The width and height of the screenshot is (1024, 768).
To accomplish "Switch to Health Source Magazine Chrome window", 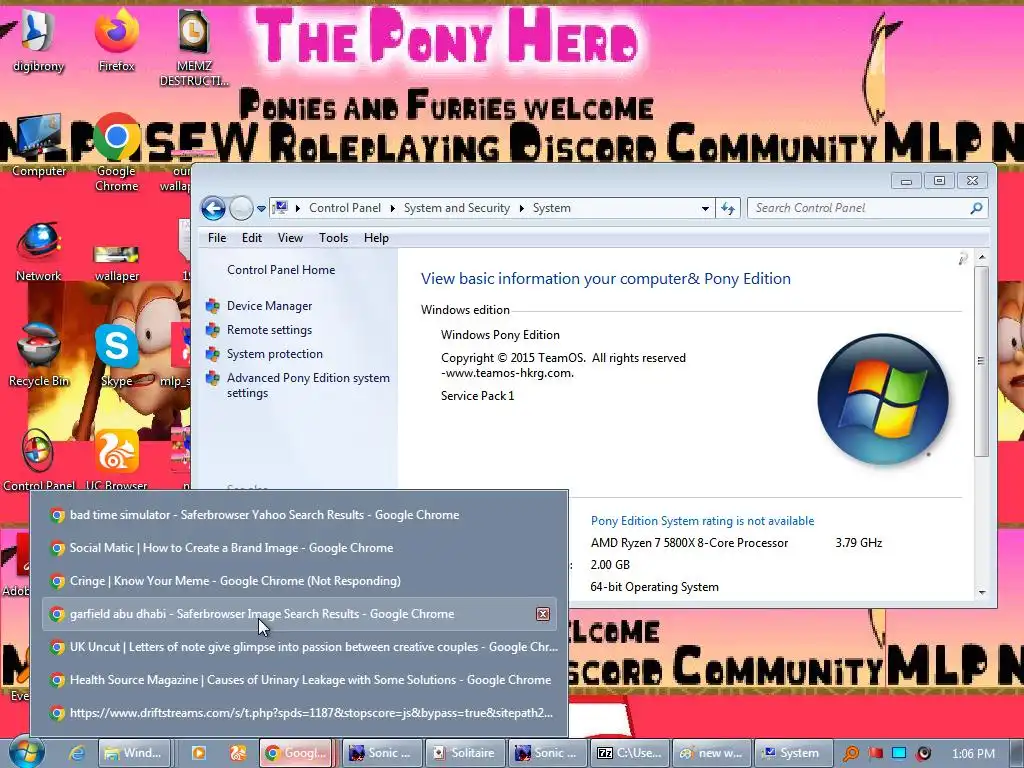I will (x=299, y=680).
